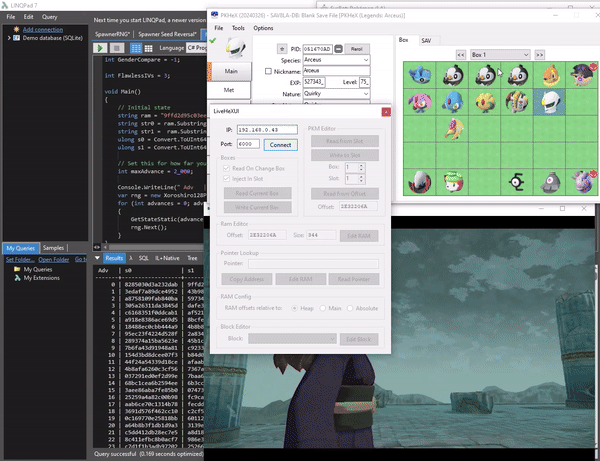Viewport: 600px width, 461px height.
Task: Click the Set Folder... link
Action: (x=20, y=259)
